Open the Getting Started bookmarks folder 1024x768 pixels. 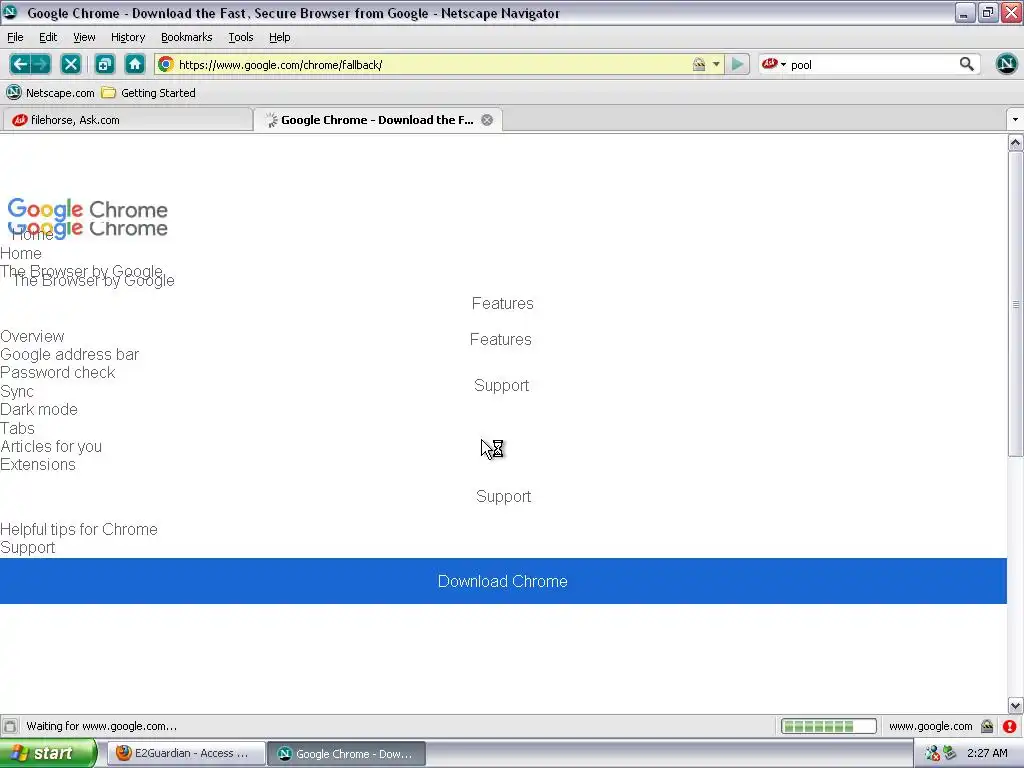(x=149, y=93)
